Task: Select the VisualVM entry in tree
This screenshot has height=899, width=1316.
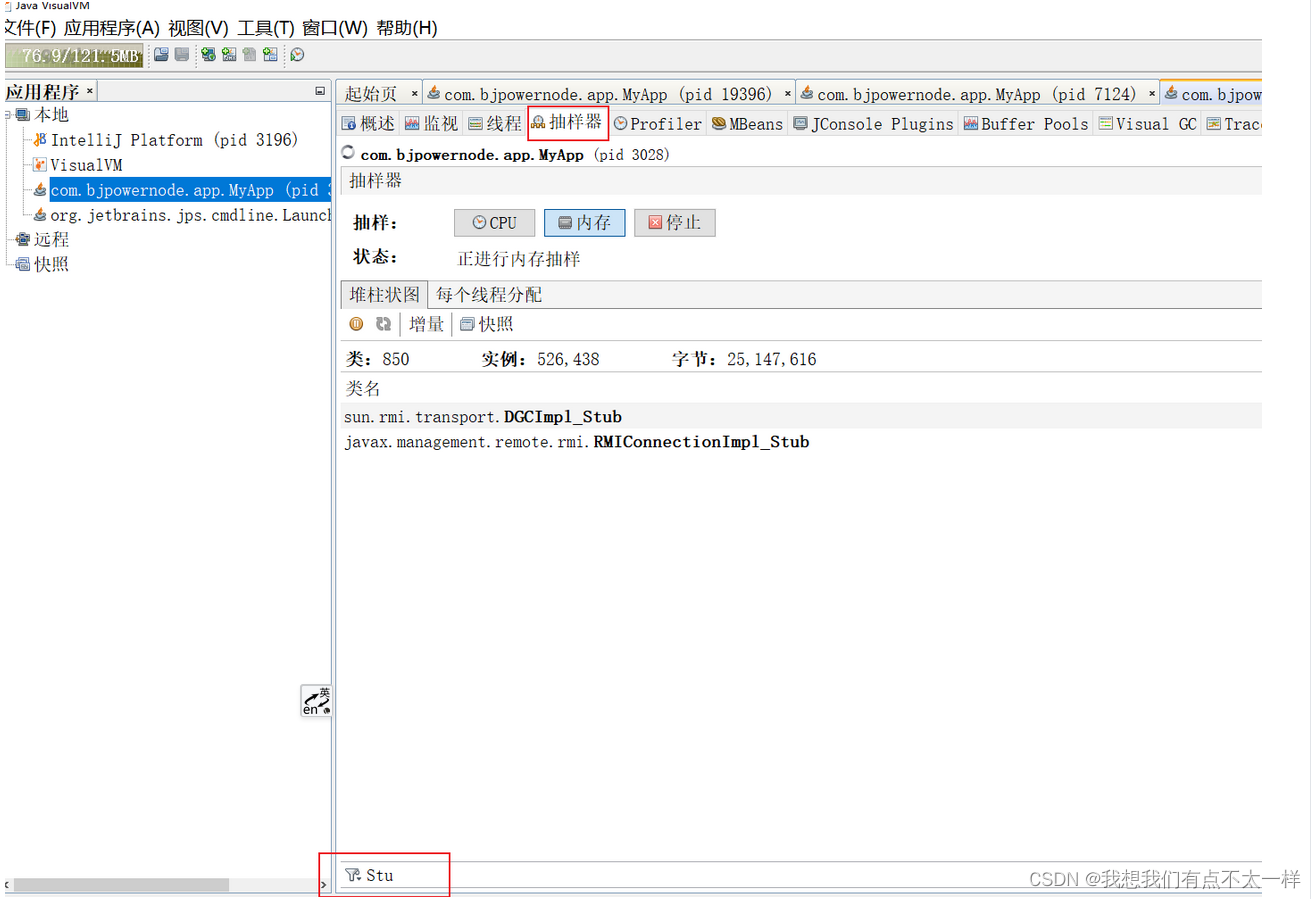Action: [86, 165]
